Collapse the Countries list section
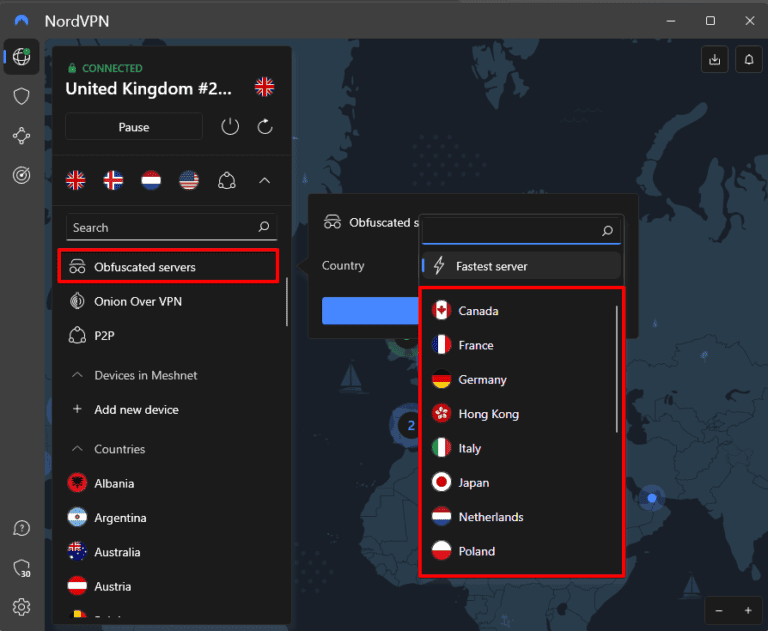Image resolution: width=768 pixels, height=631 pixels. coord(76,449)
